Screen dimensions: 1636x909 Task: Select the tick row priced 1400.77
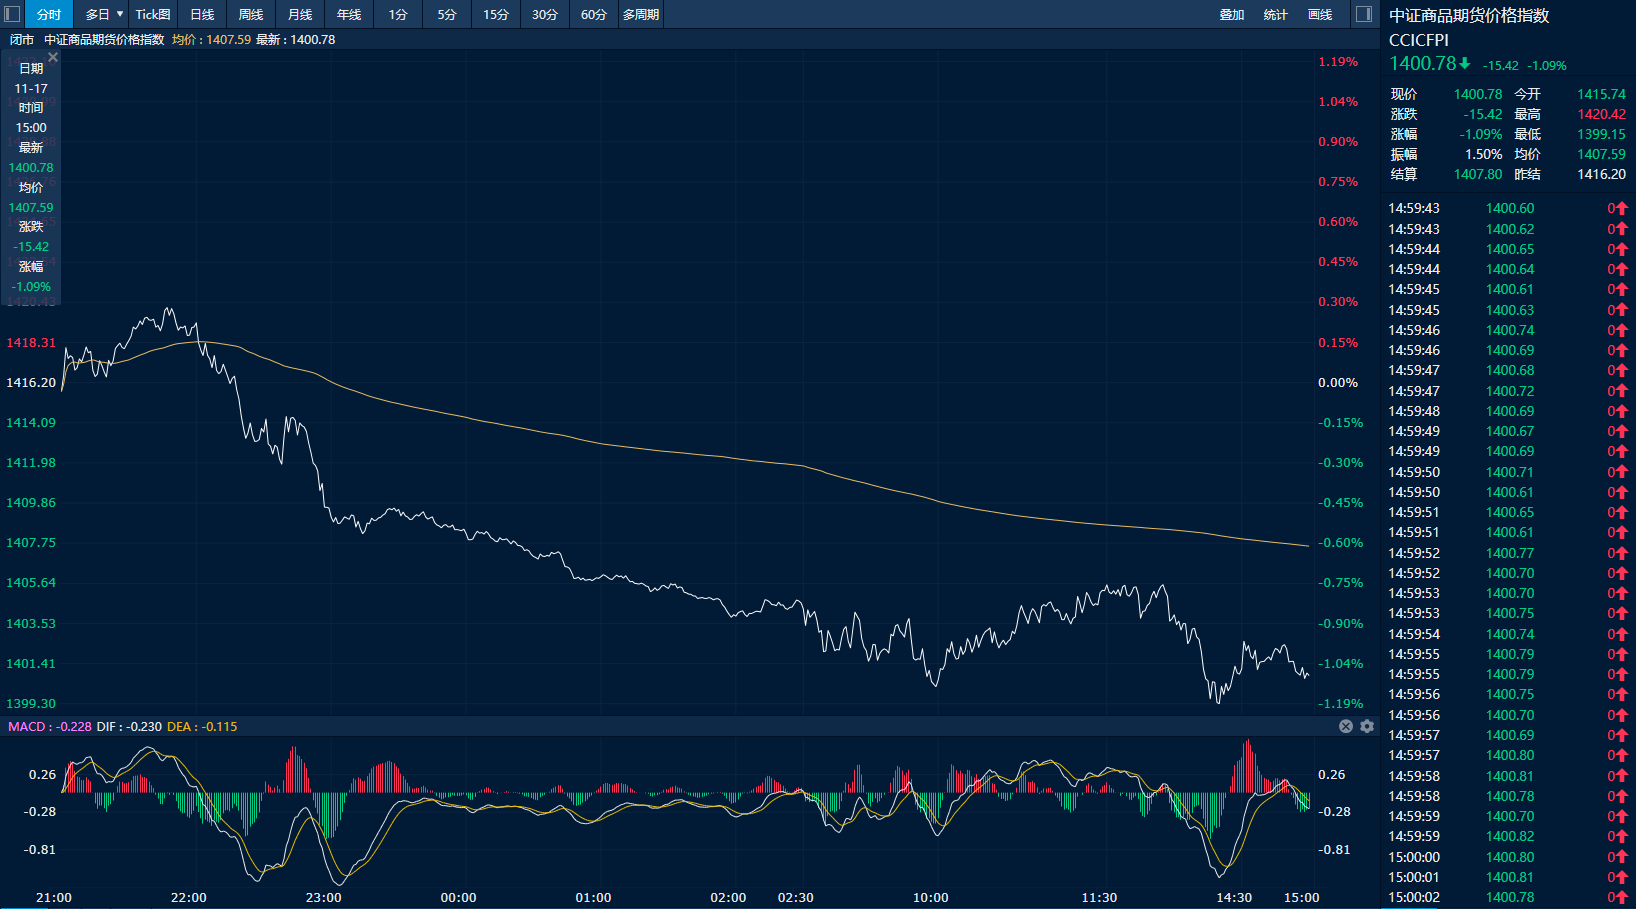pos(1508,553)
